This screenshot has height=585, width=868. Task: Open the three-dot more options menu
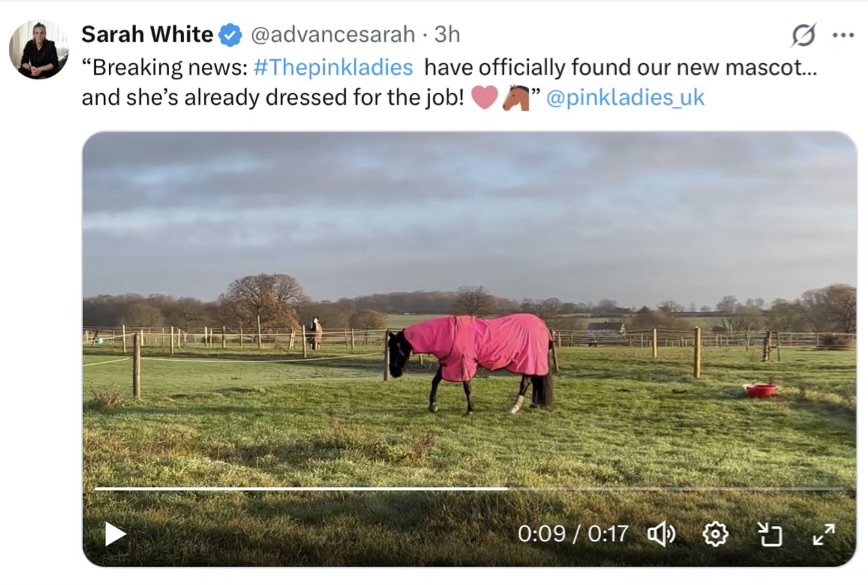tap(843, 35)
